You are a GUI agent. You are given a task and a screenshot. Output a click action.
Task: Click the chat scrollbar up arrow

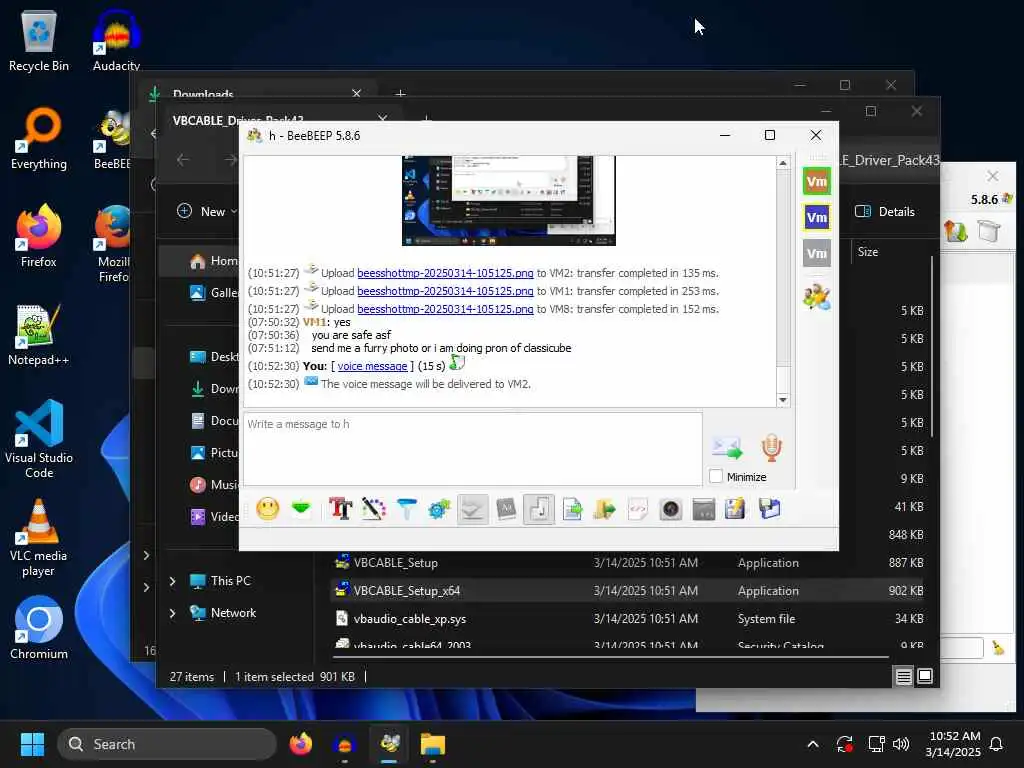[783, 163]
